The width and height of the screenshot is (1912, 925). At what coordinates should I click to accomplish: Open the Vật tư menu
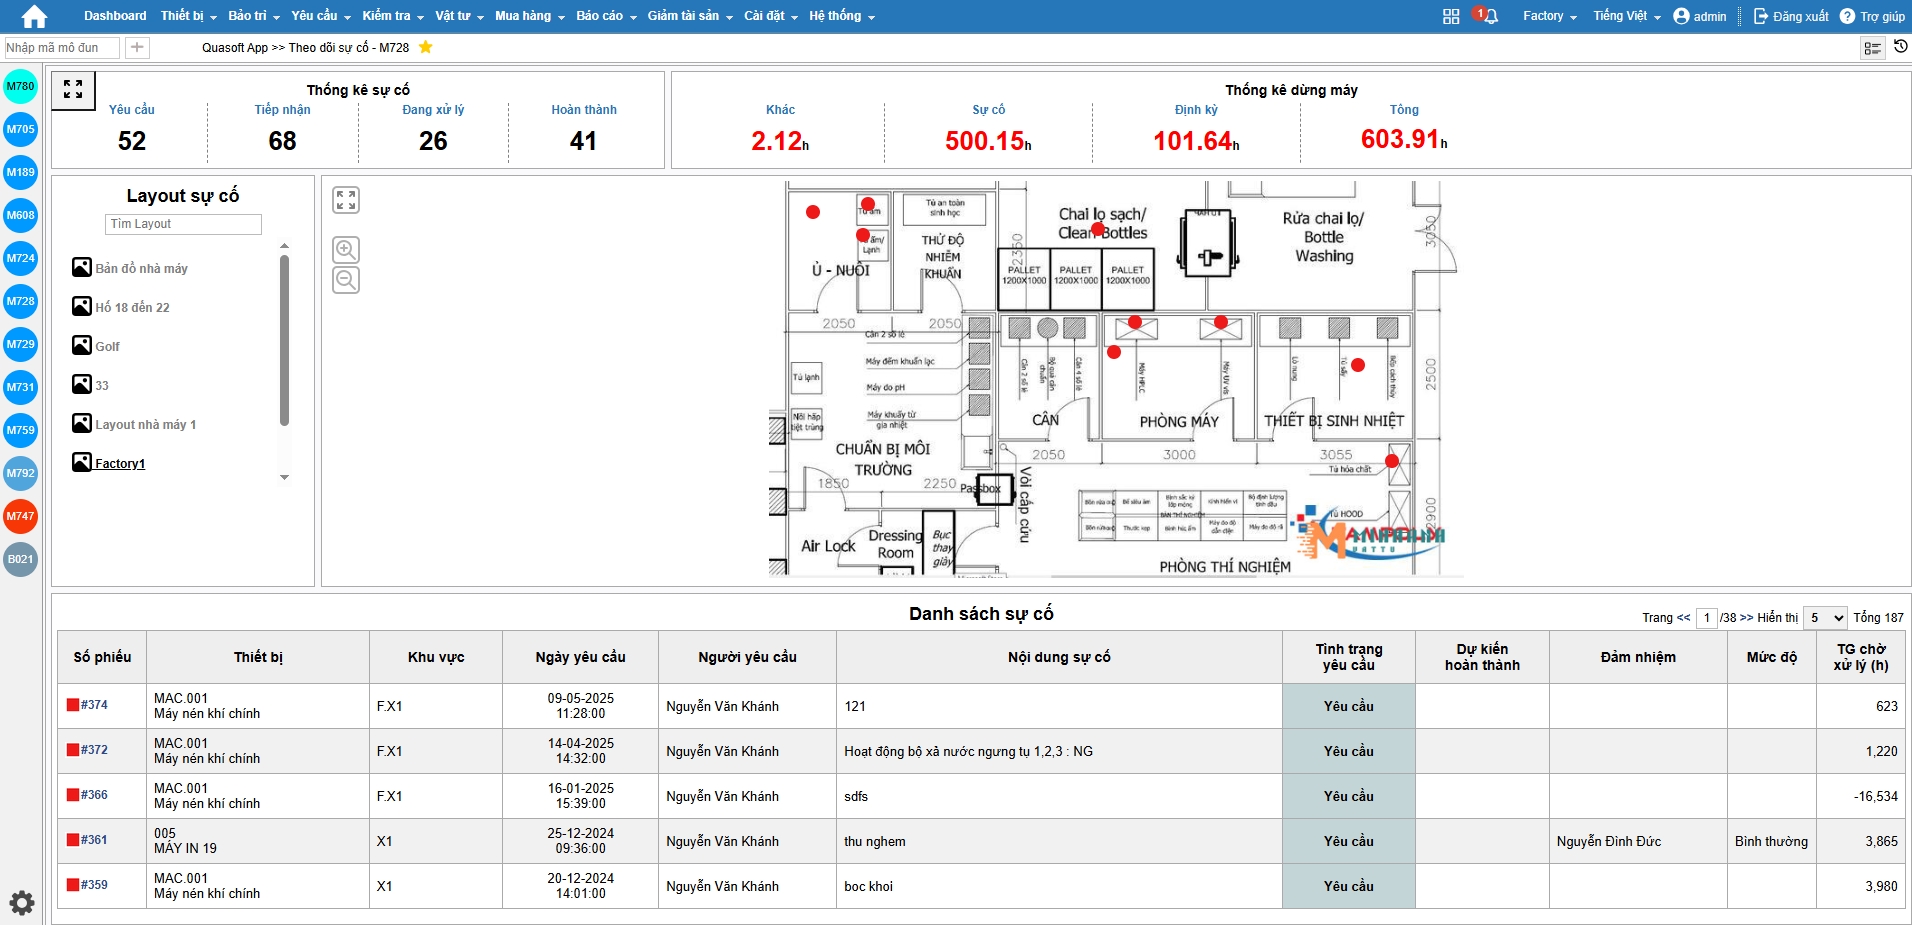(x=459, y=16)
